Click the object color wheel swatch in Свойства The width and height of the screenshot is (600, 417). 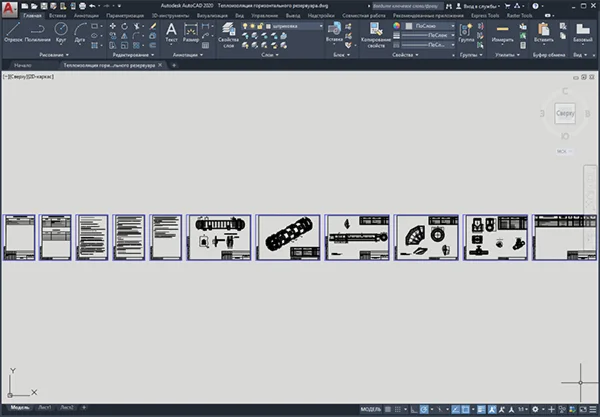click(x=396, y=26)
